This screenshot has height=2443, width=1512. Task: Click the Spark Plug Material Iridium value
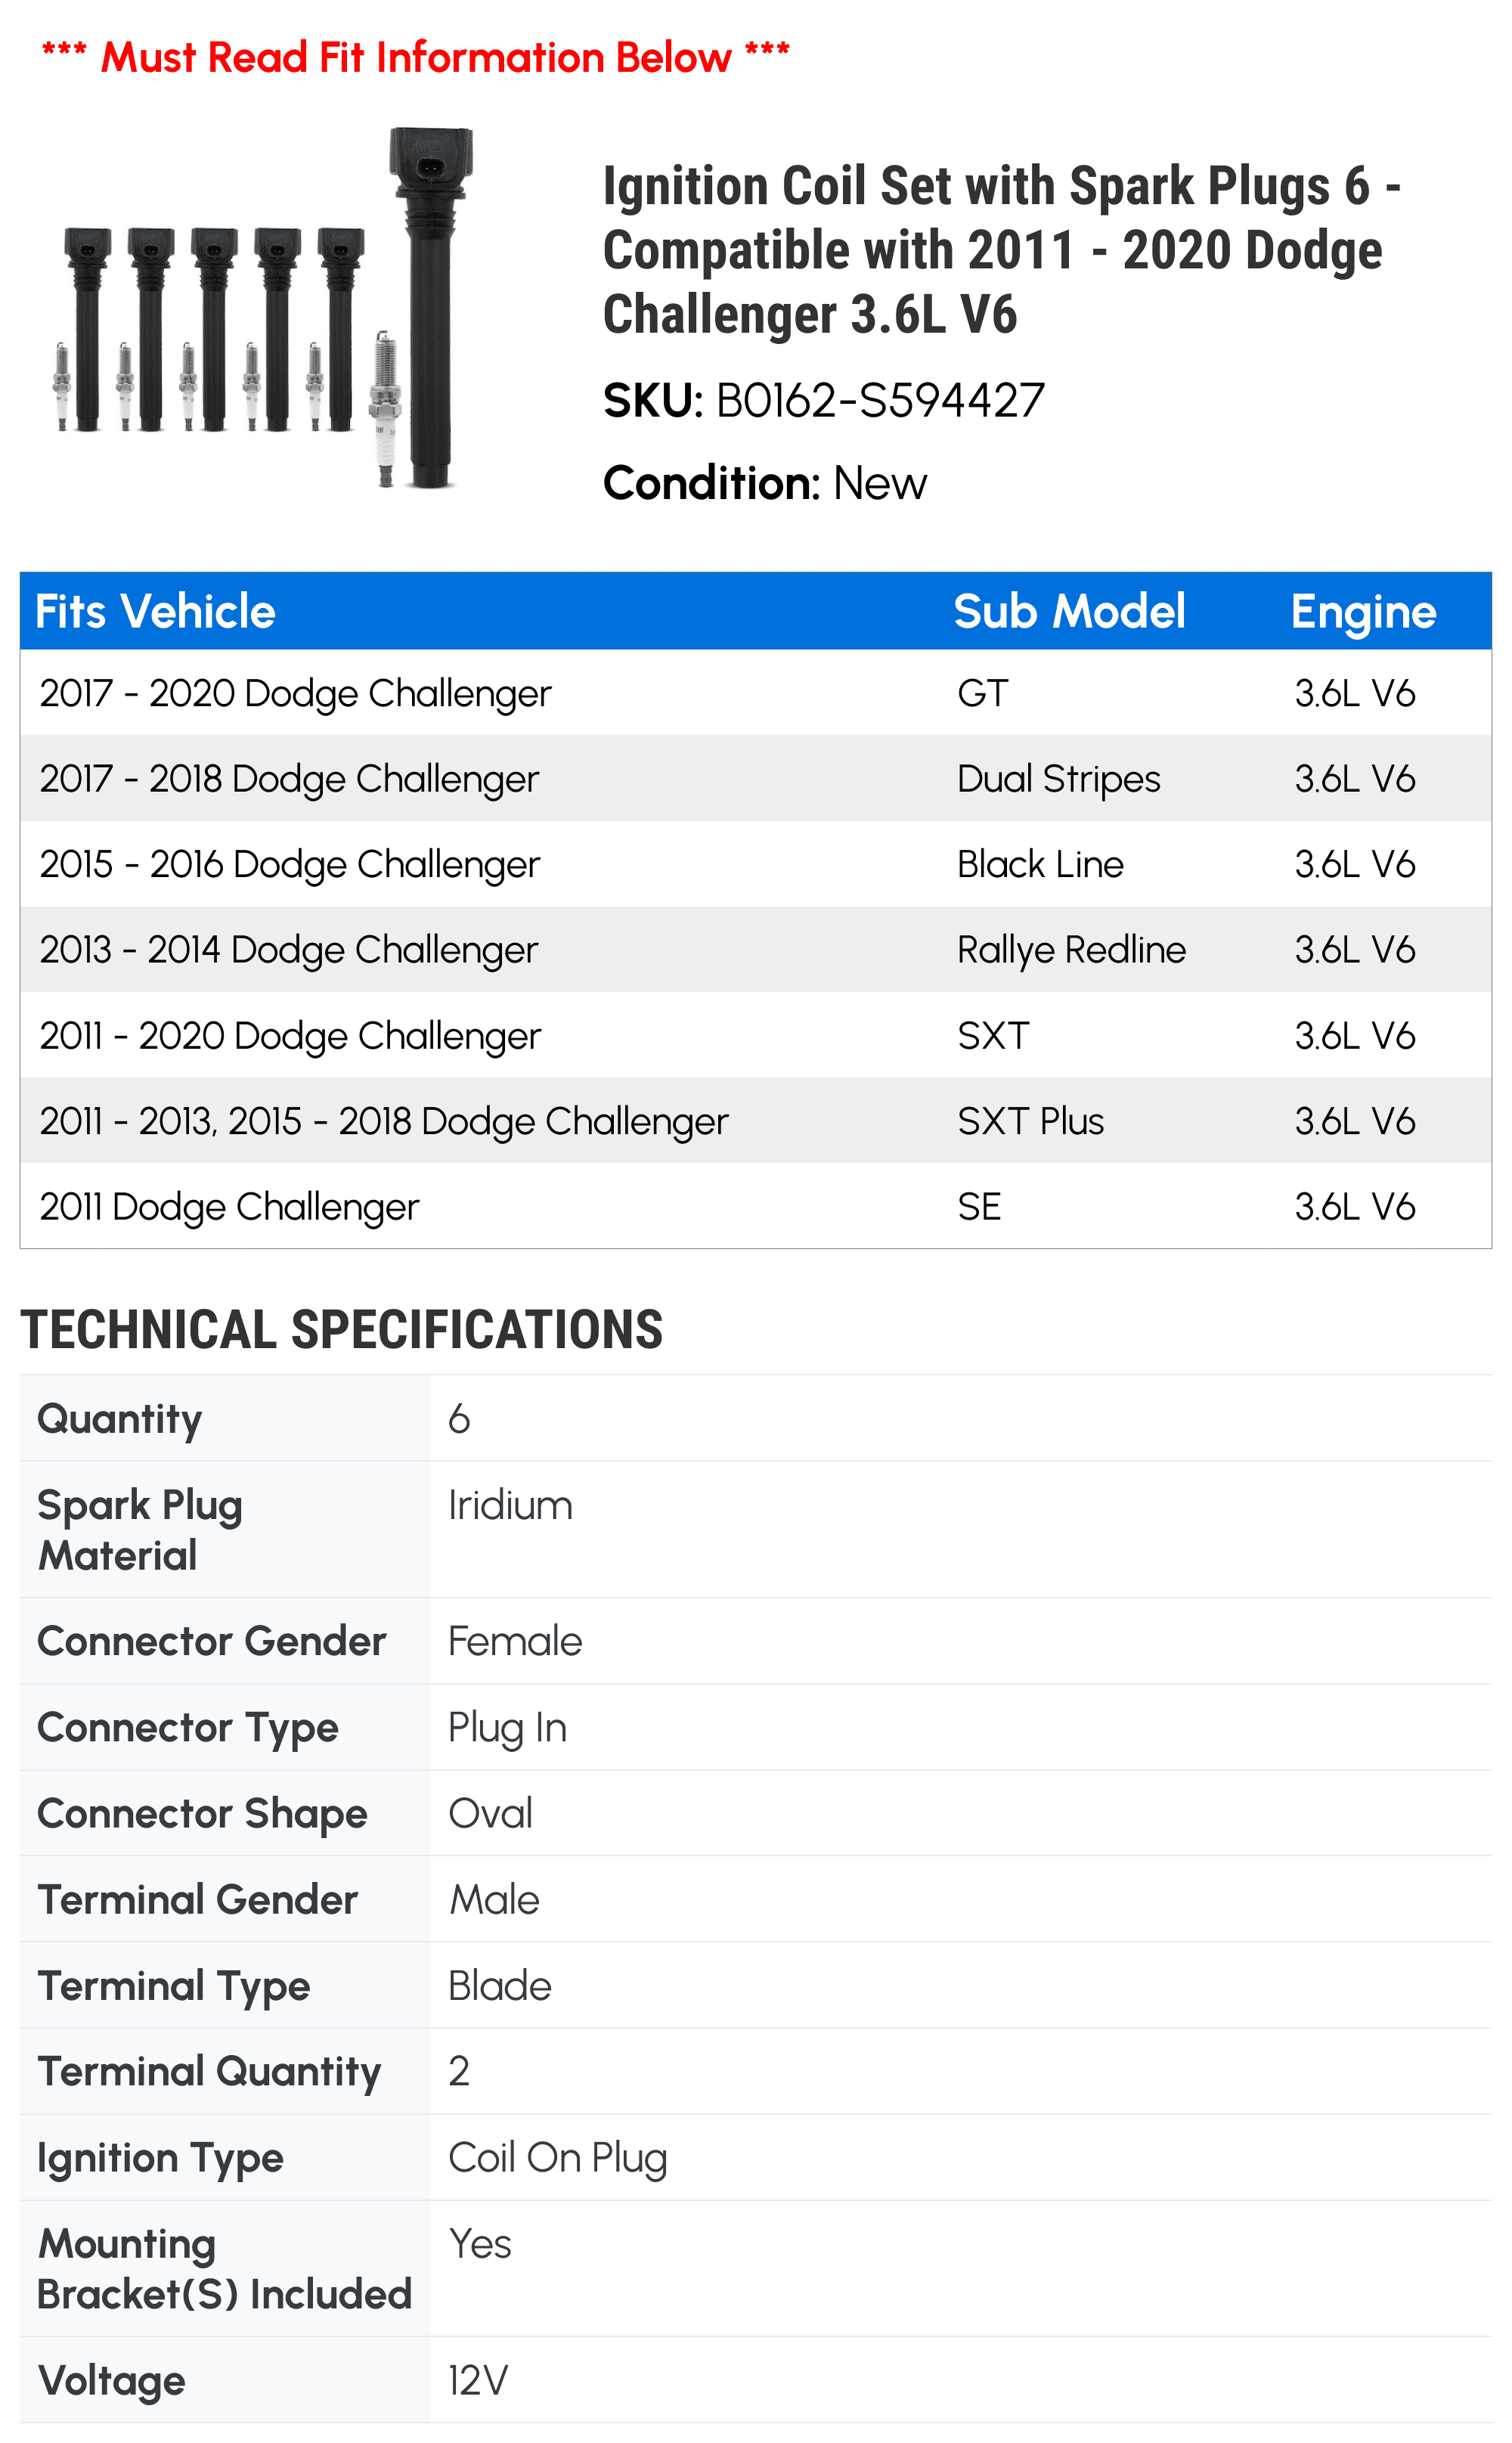pyautogui.click(x=510, y=1505)
